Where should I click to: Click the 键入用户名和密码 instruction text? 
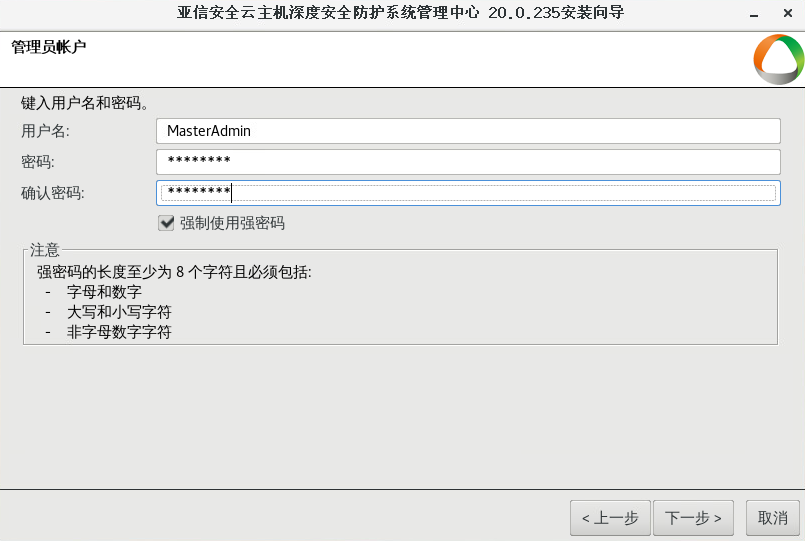[85, 103]
